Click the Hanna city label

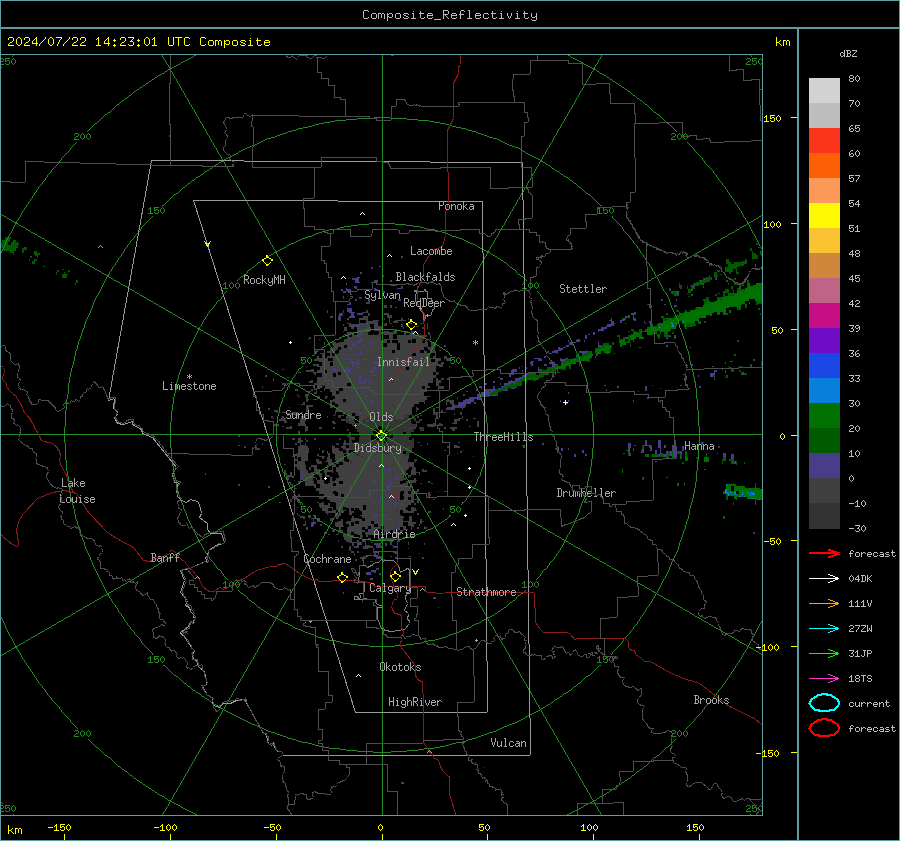pos(699,446)
